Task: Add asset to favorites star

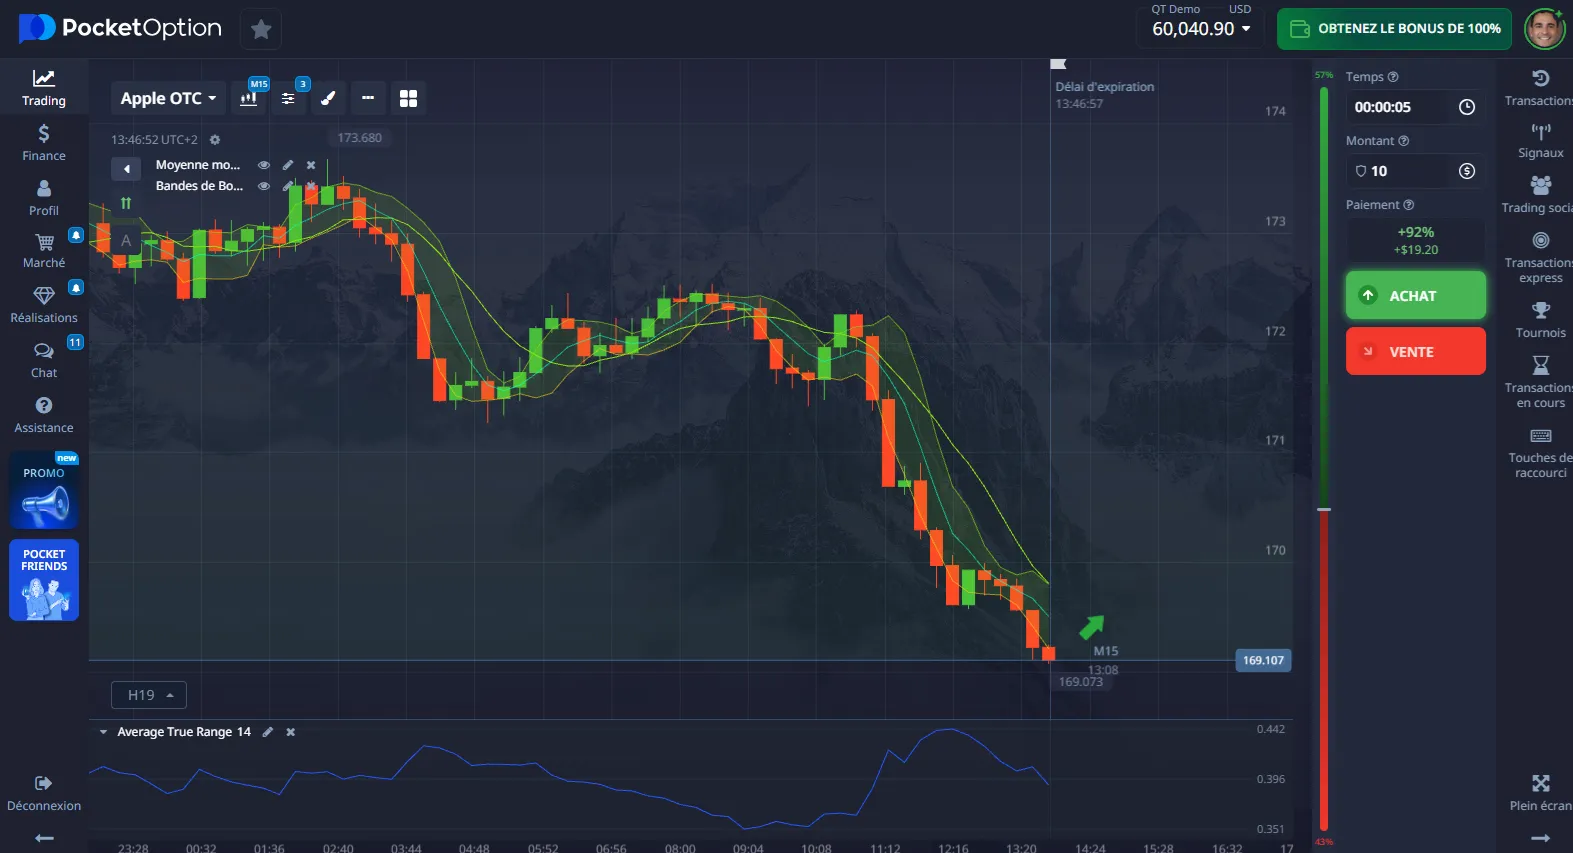Action: click(x=261, y=29)
